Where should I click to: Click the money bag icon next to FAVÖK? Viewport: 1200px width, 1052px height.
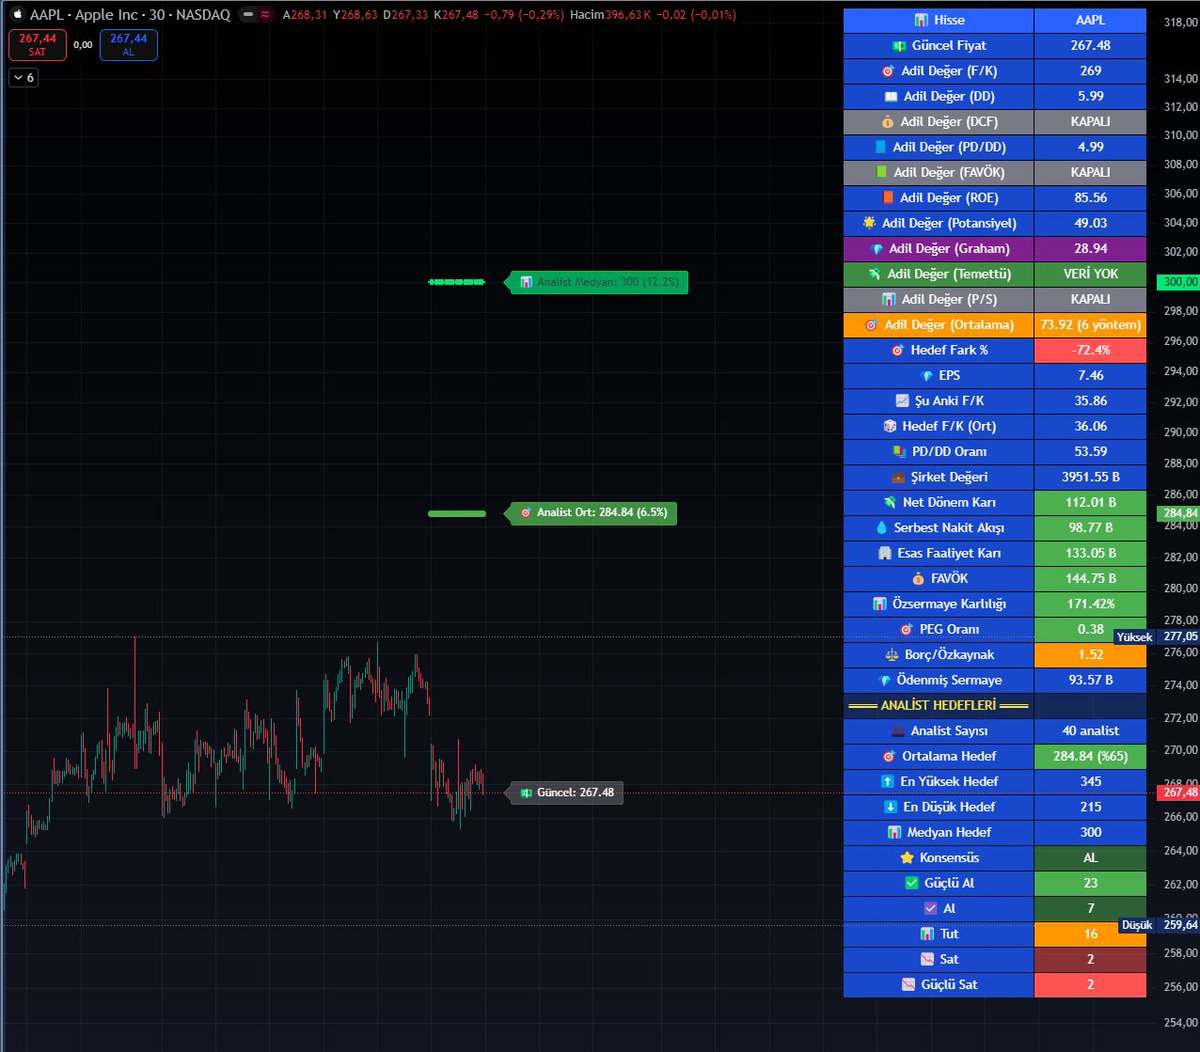tap(917, 578)
